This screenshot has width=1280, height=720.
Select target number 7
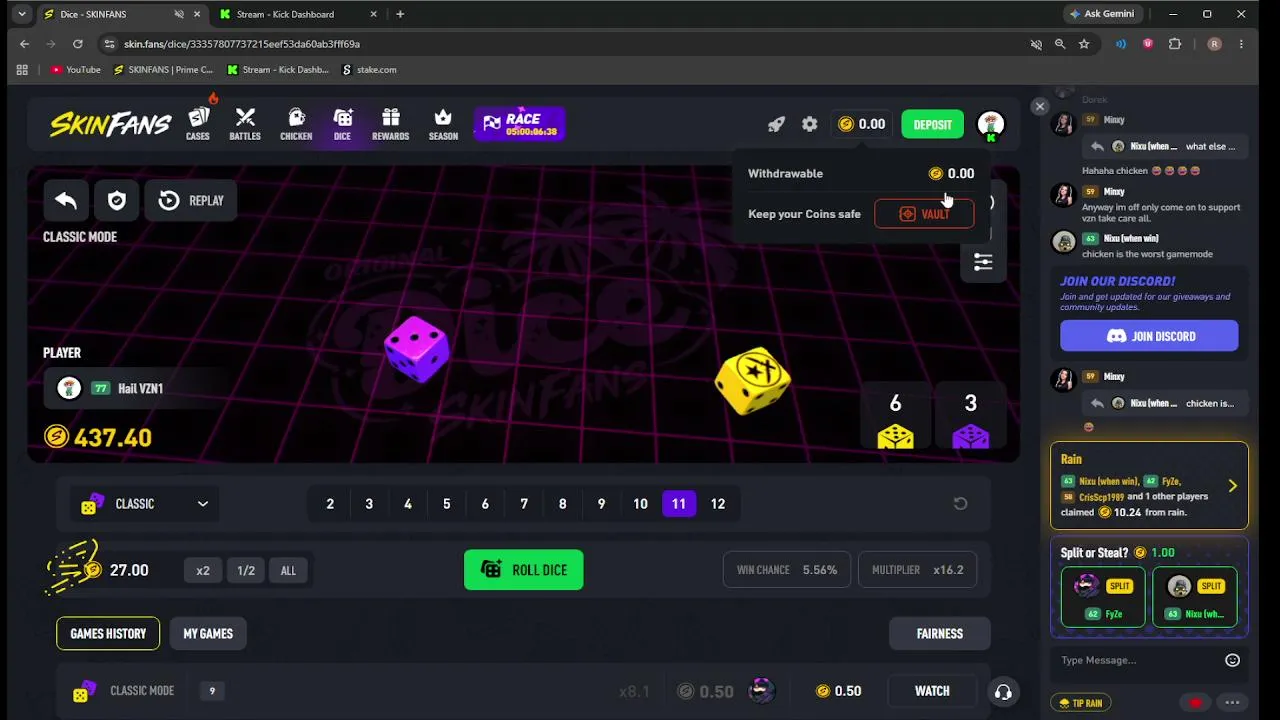click(524, 504)
